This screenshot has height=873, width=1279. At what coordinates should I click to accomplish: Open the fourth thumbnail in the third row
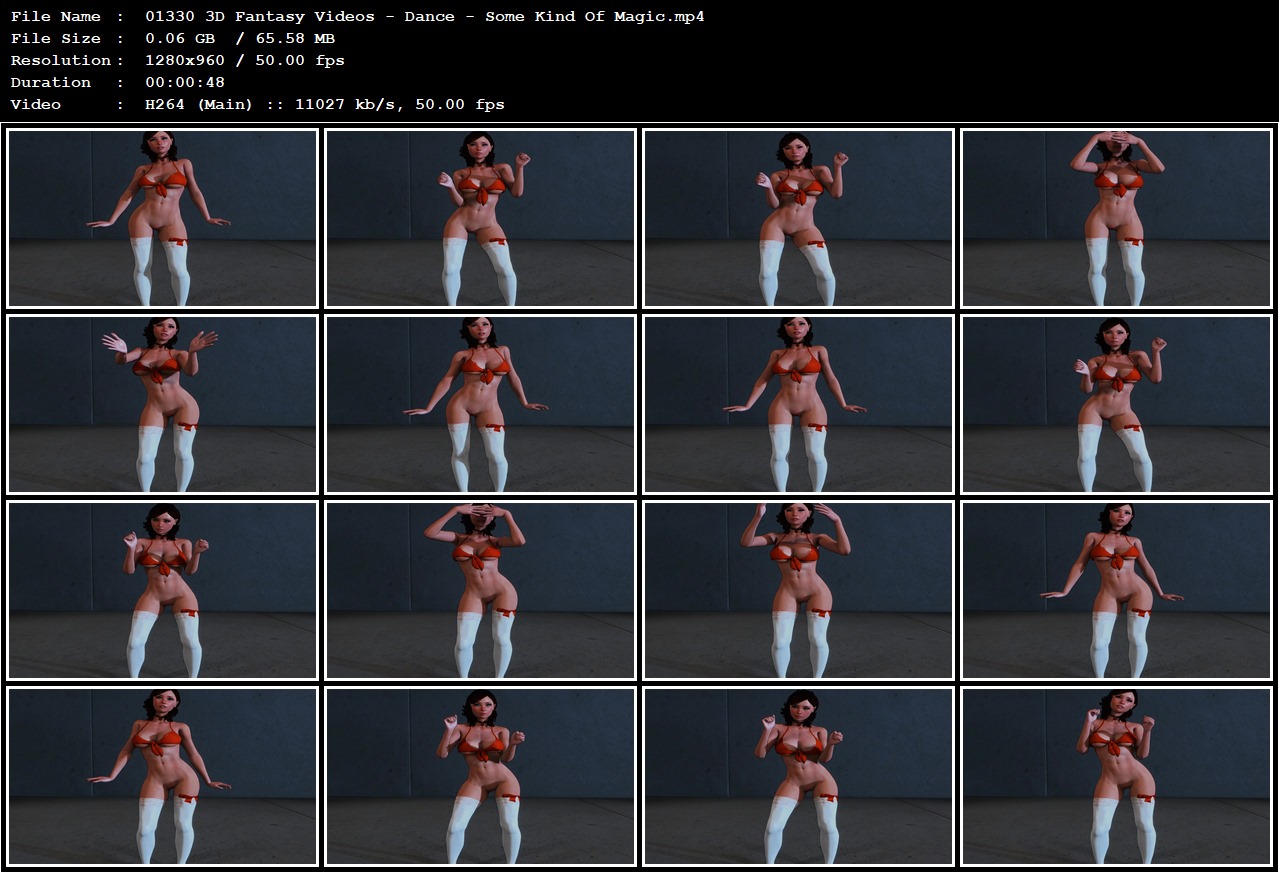pyautogui.click(x=1116, y=590)
